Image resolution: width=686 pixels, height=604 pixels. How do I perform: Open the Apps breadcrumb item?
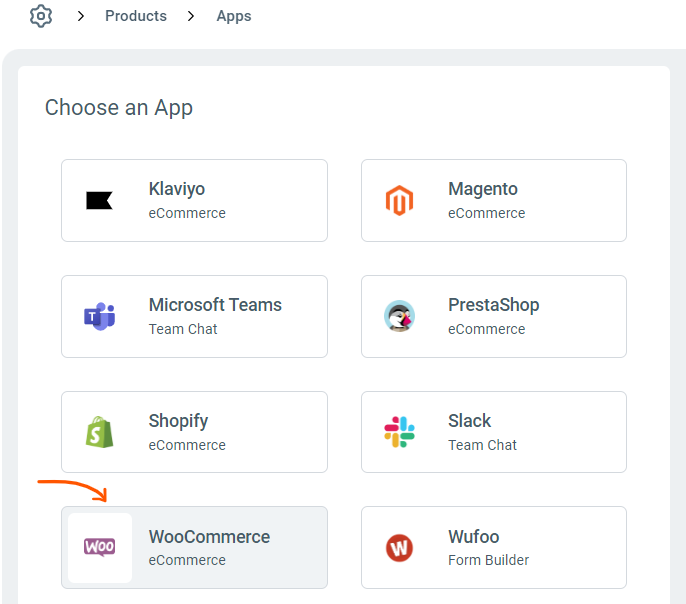(x=234, y=16)
